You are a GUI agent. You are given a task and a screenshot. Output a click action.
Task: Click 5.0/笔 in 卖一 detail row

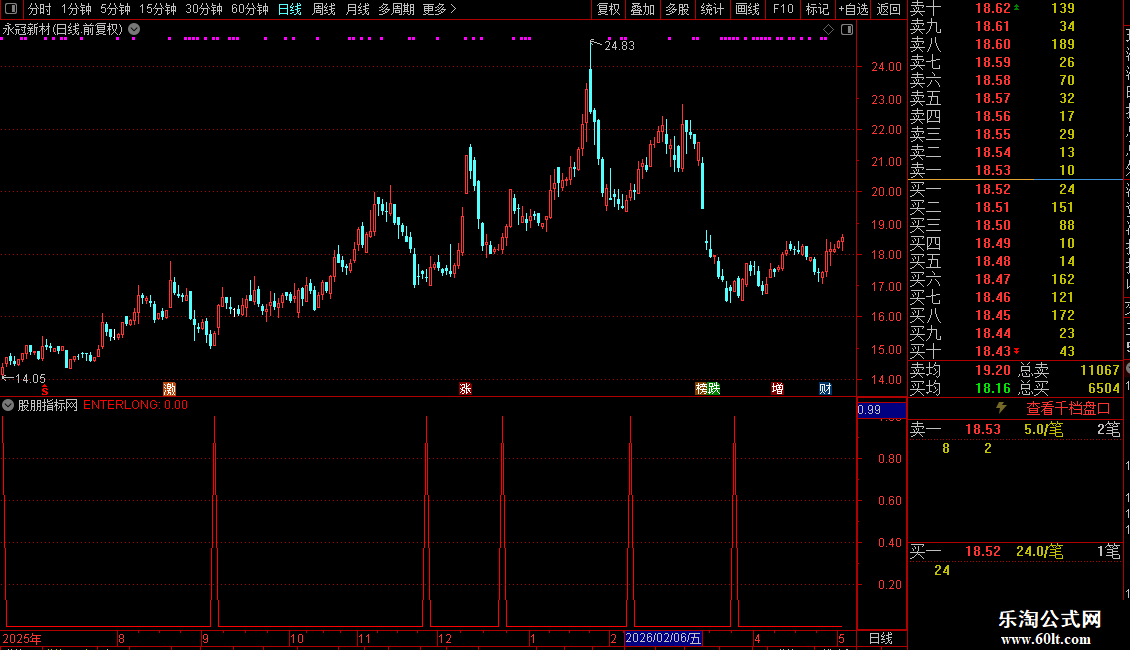pyautogui.click(x=1044, y=429)
